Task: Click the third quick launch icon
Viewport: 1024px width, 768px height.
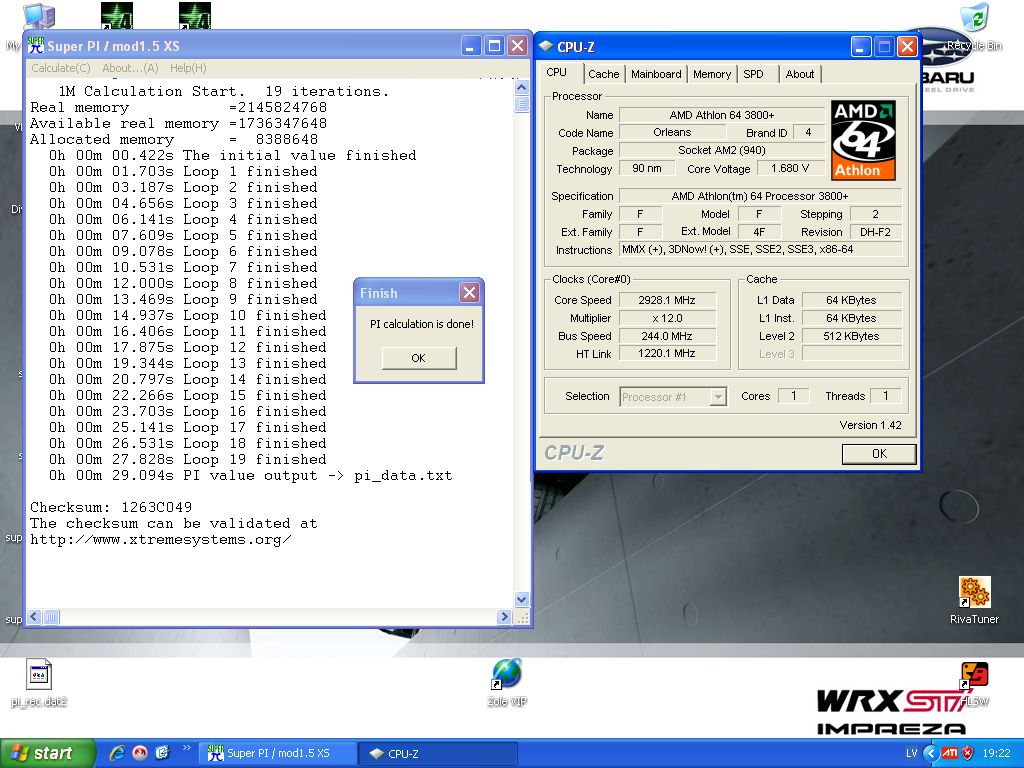Action: point(162,753)
